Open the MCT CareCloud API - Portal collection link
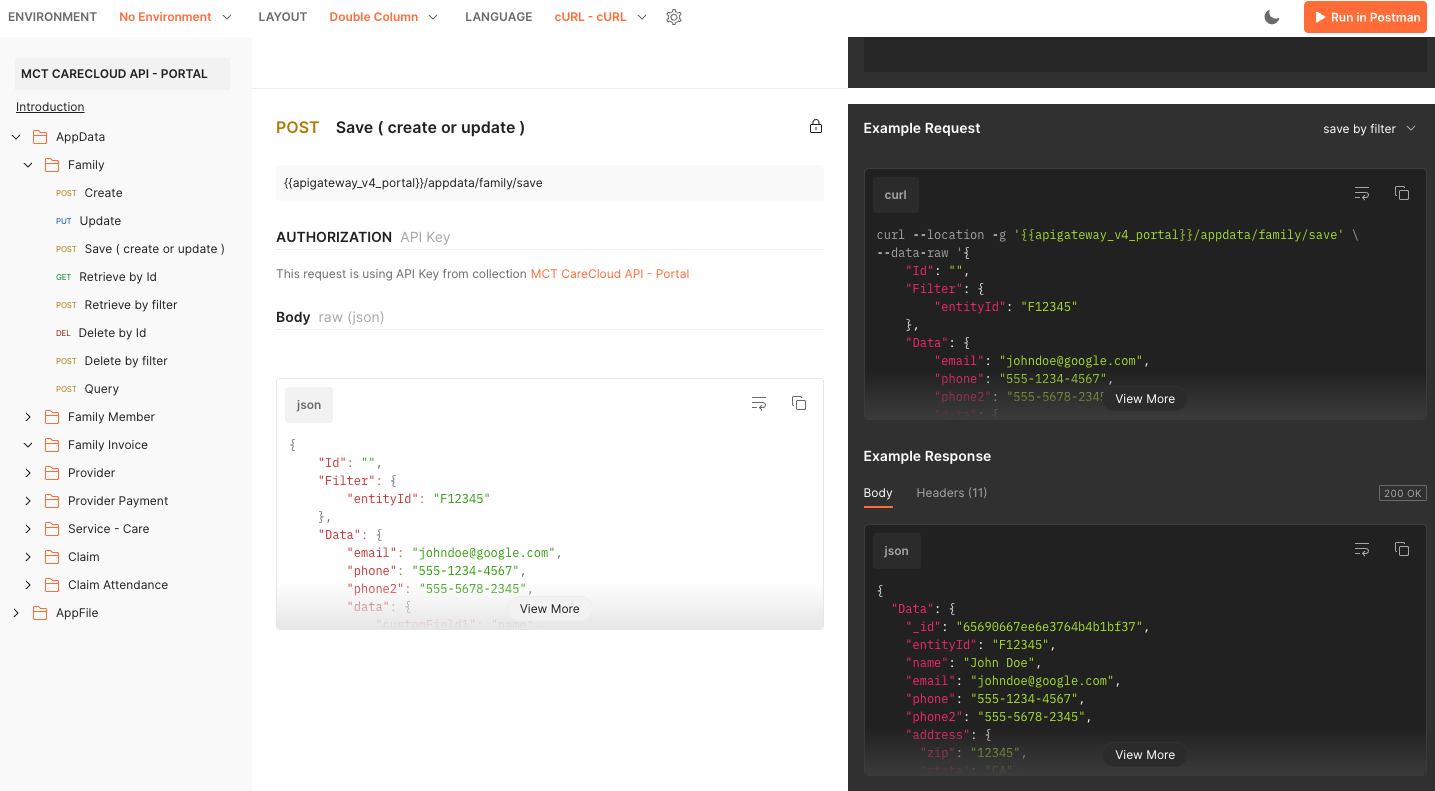This screenshot has width=1435, height=791. click(x=609, y=273)
